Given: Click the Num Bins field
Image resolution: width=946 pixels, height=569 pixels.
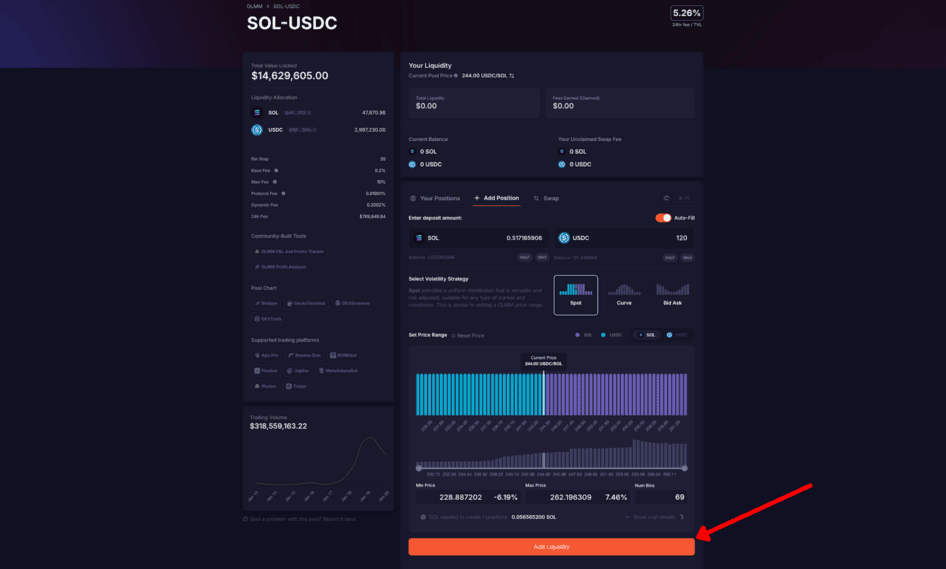Looking at the screenshot, I should (661, 497).
